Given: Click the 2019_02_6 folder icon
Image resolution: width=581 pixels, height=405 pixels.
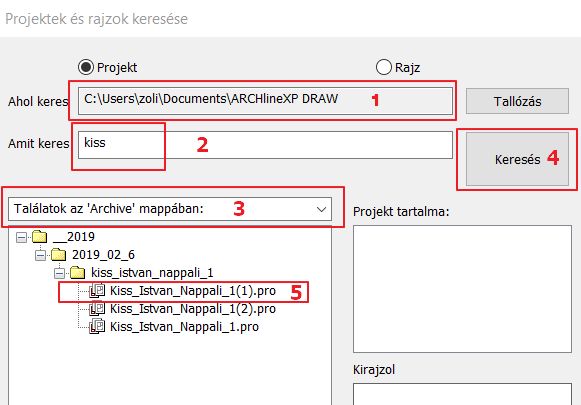Looking at the screenshot, I should (x=58, y=255).
